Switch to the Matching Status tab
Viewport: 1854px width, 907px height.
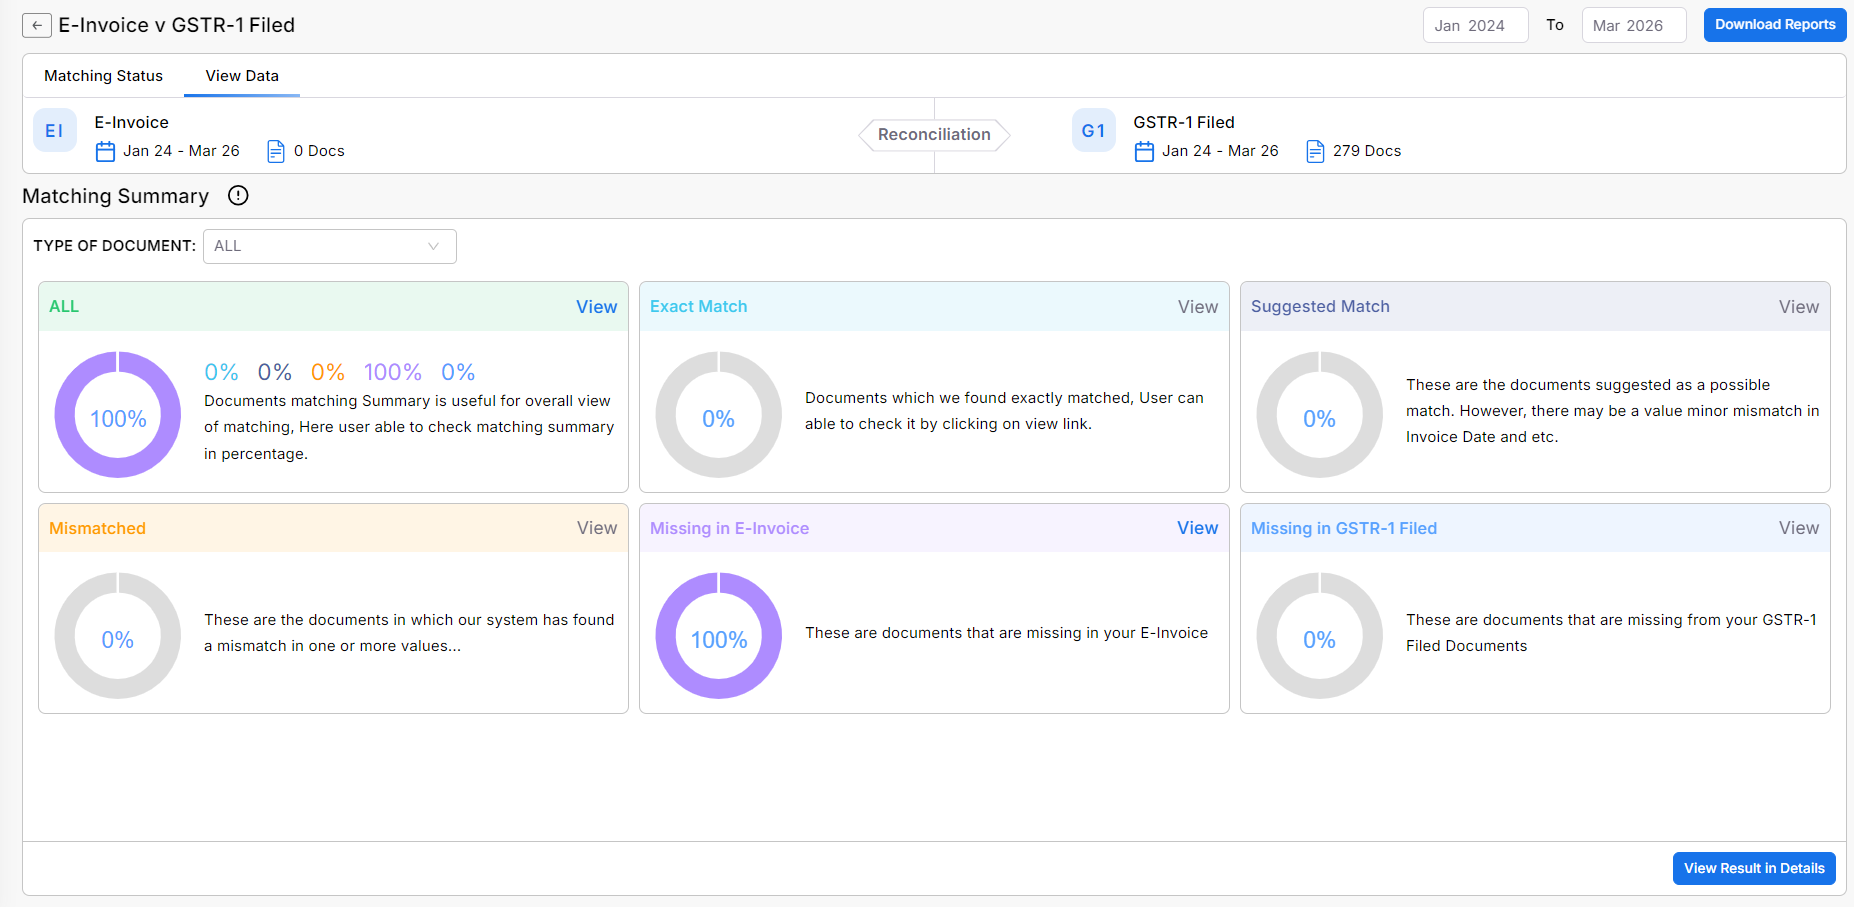tap(103, 76)
